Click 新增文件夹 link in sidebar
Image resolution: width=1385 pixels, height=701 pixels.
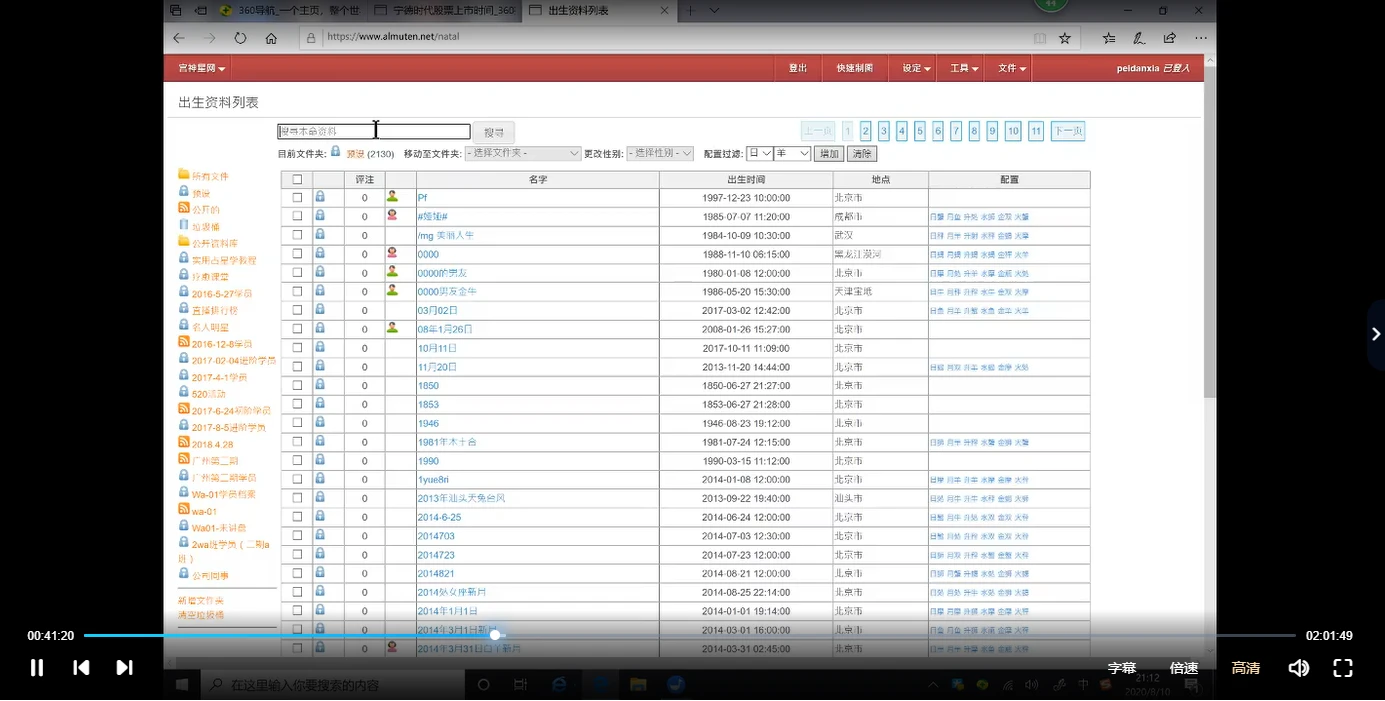tap(201, 601)
